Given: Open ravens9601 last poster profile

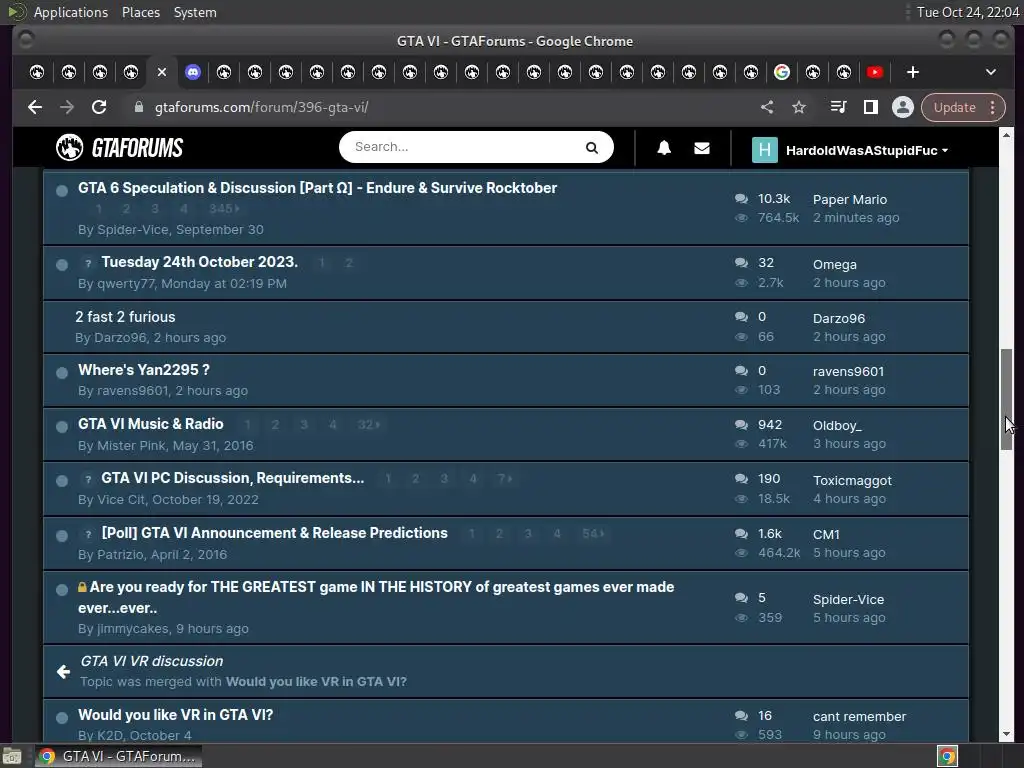Looking at the screenshot, I should pyautogui.click(x=848, y=371).
